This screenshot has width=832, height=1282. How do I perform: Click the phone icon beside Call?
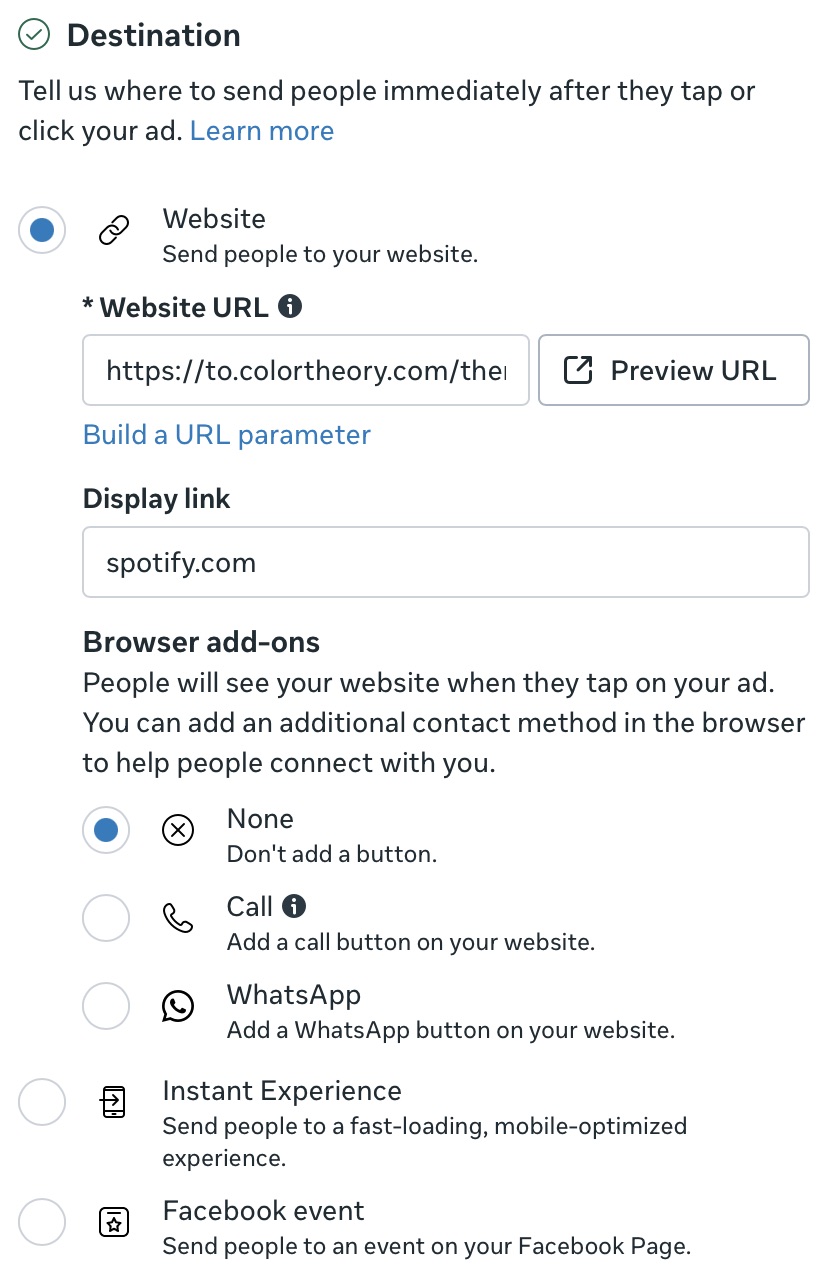tap(178, 918)
